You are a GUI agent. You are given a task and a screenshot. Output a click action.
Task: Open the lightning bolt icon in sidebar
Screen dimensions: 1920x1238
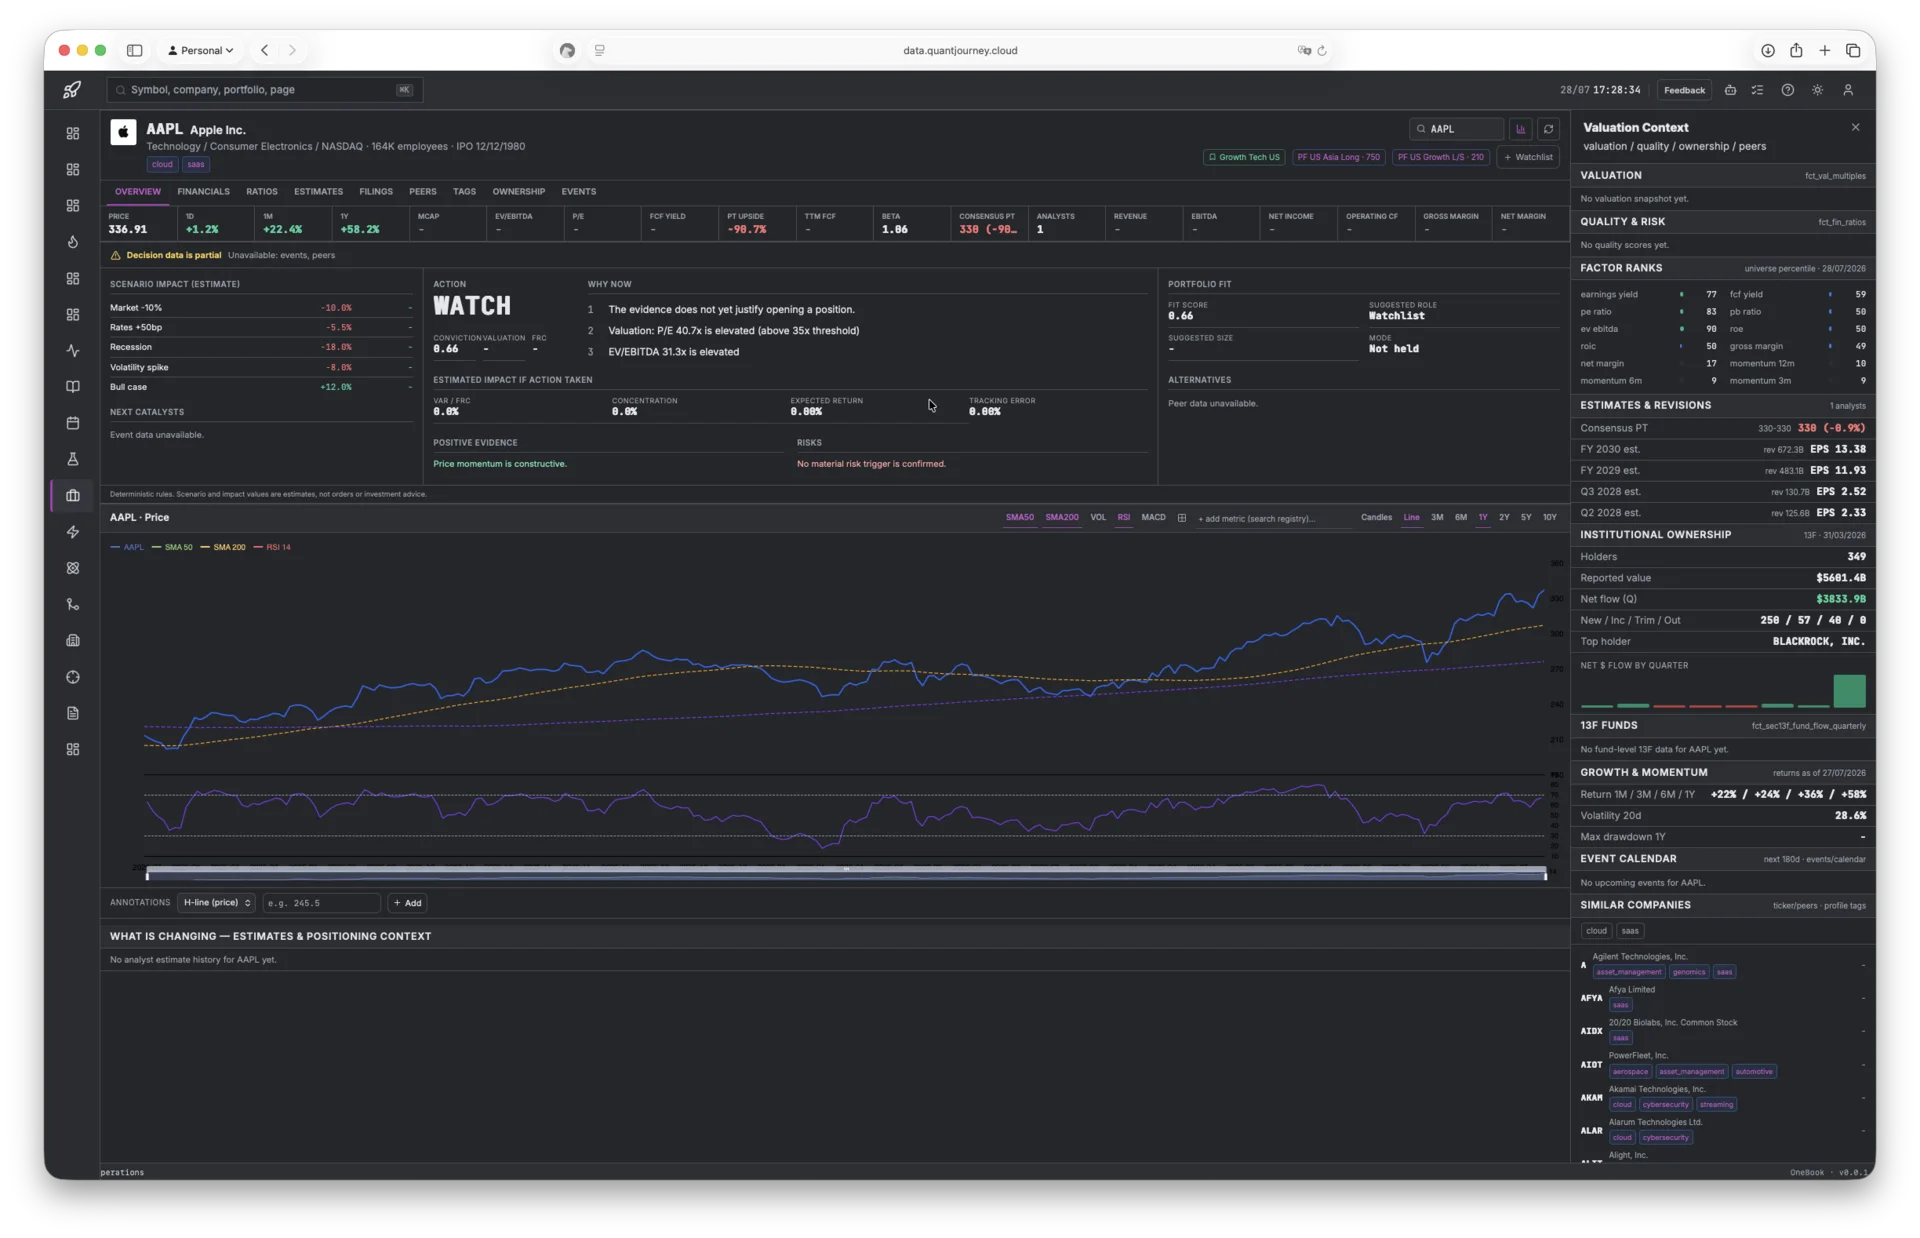click(73, 532)
